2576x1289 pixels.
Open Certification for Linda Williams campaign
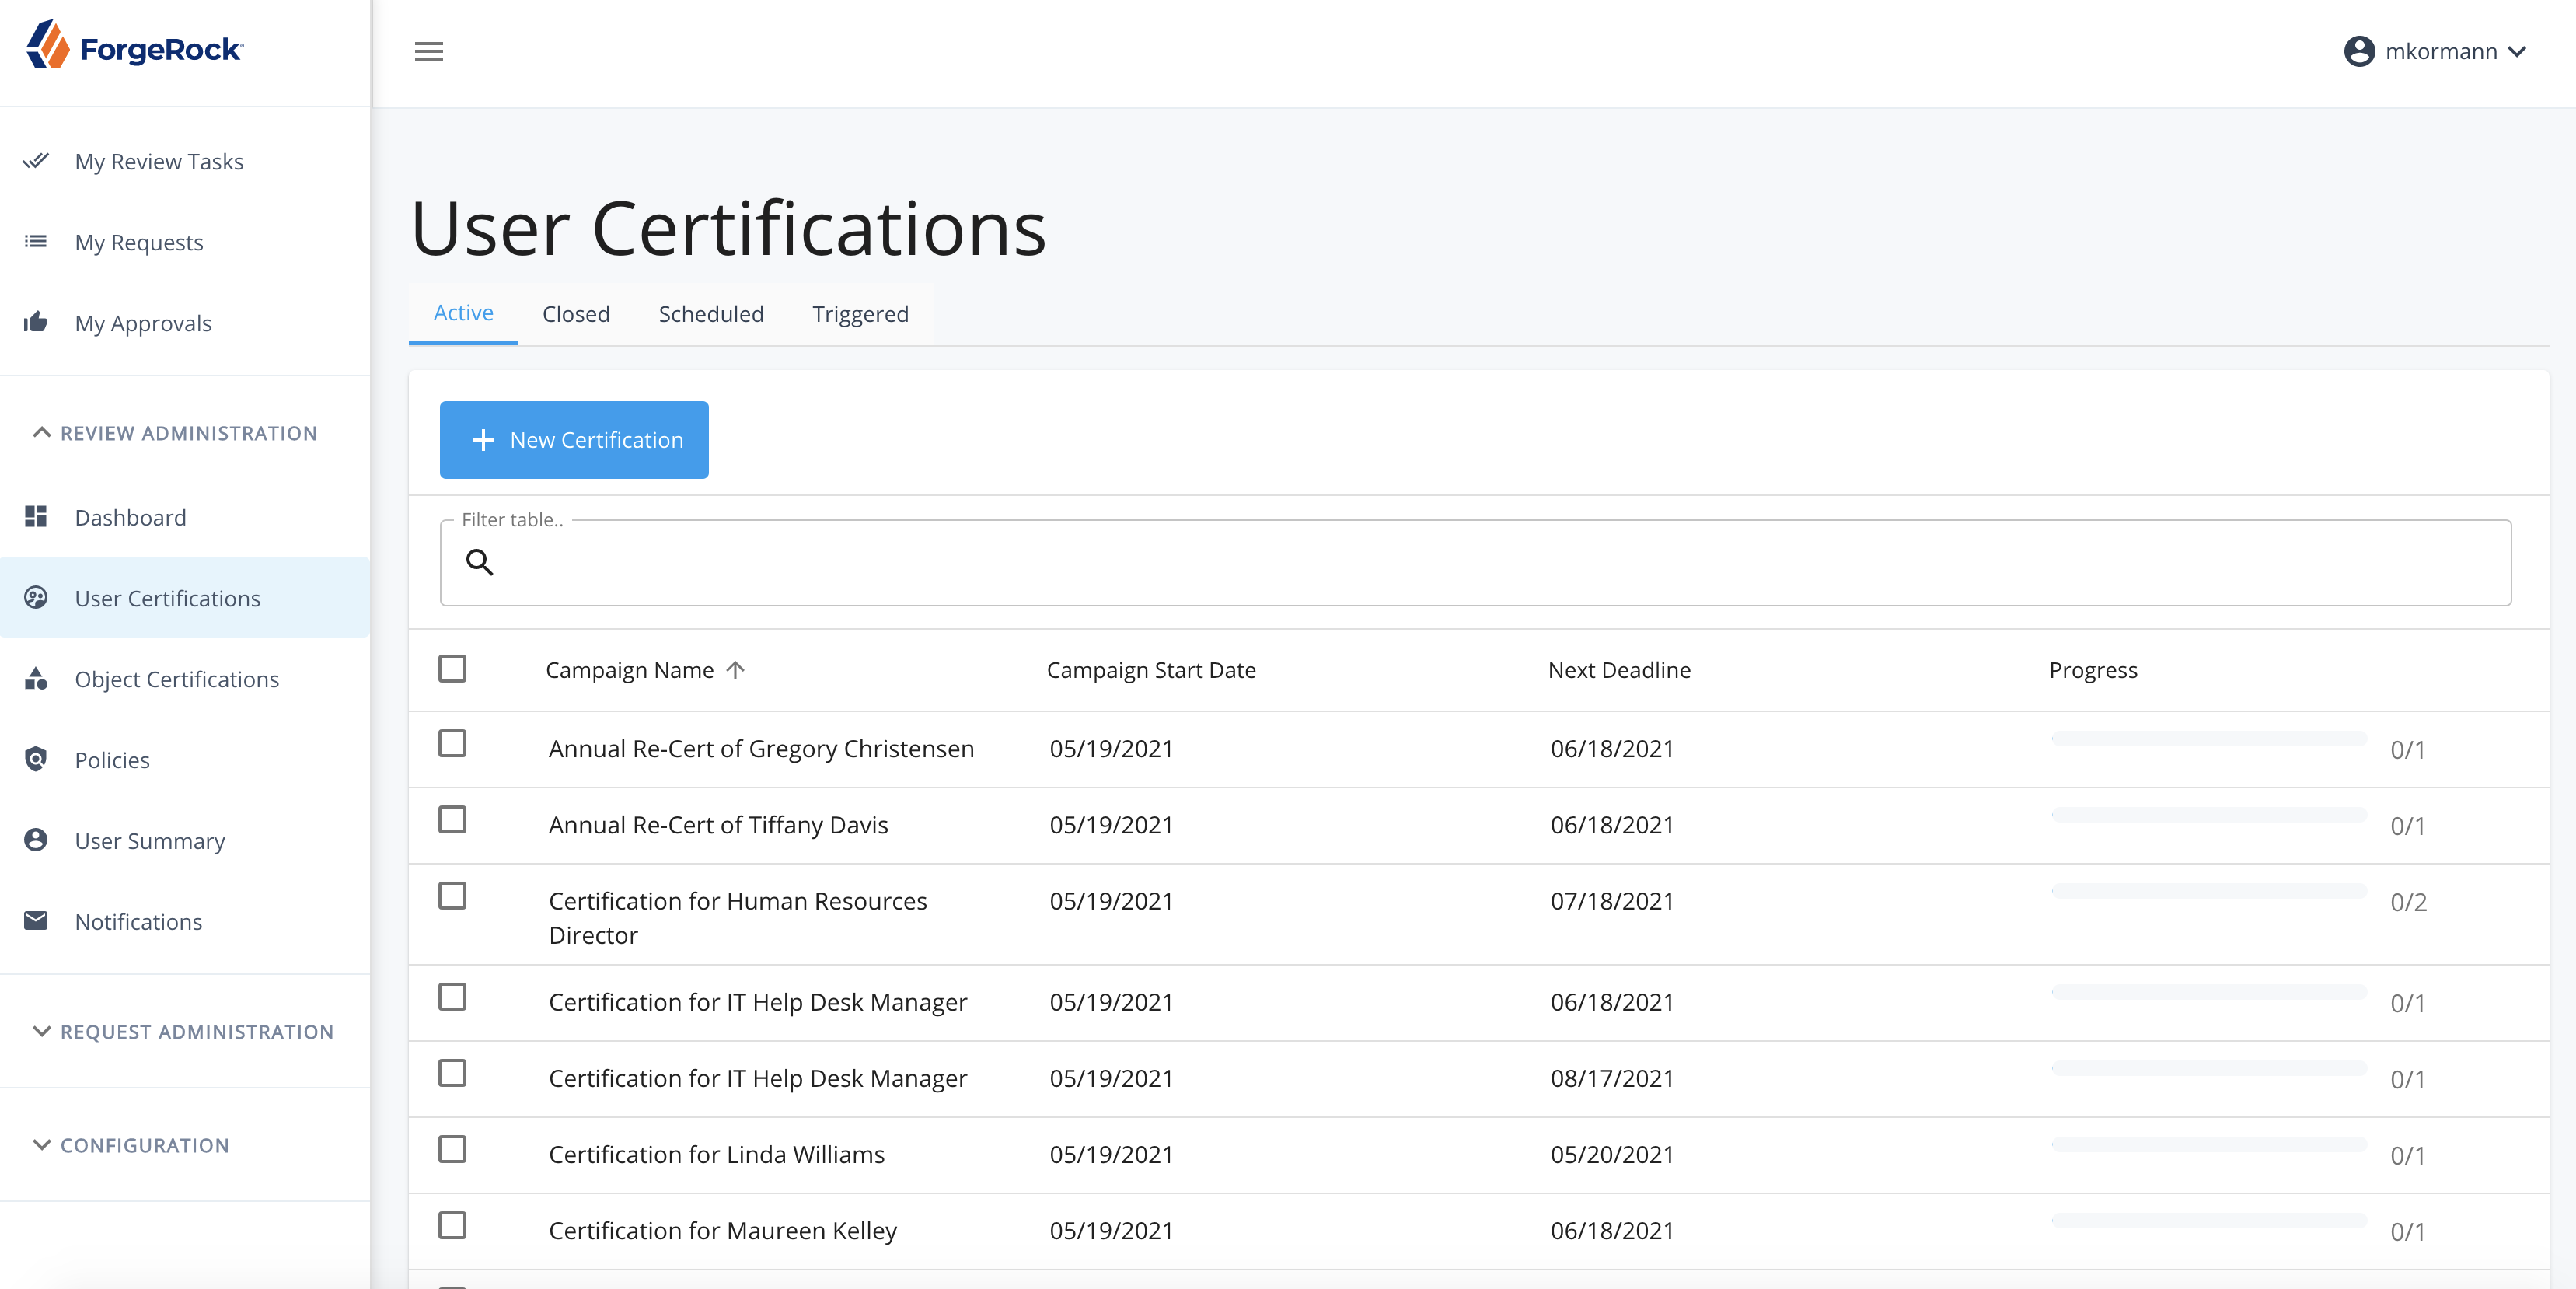coord(716,1154)
